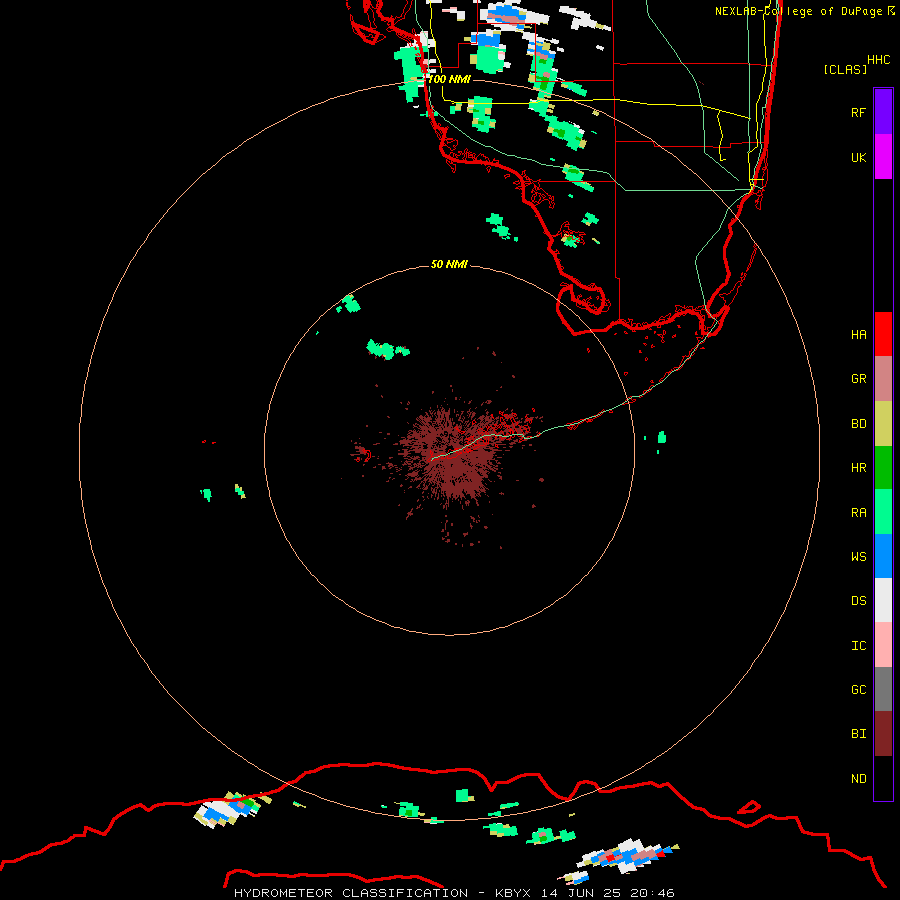Image resolution: width=900 pixels, height=900 pixels.
Task: Click the HR dark green swatch
Action: (883, 468)
